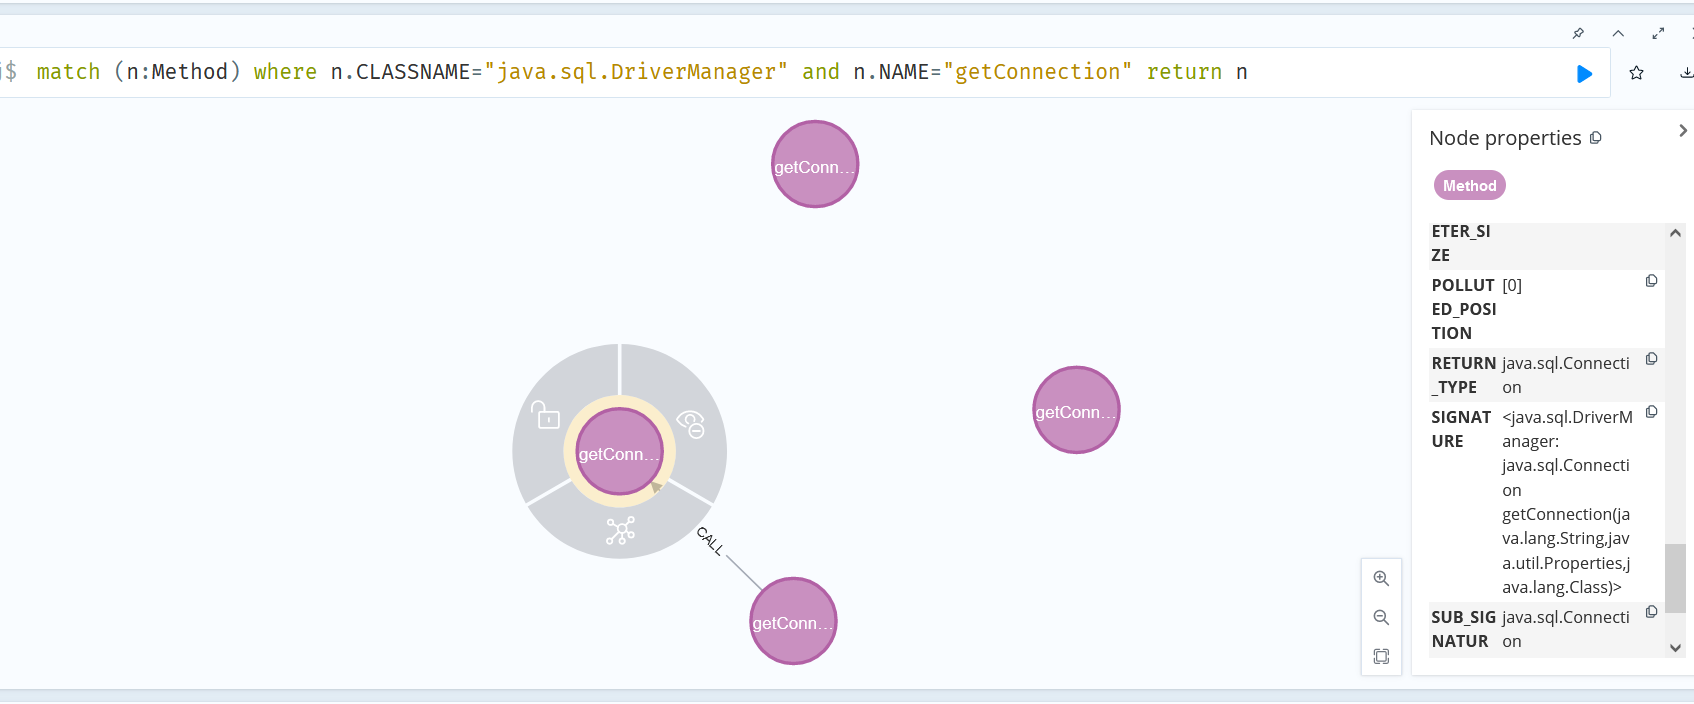The image size is (1694, 704).
Task: Toggle fullscreen for the result frame
Action: point(1658,33)
